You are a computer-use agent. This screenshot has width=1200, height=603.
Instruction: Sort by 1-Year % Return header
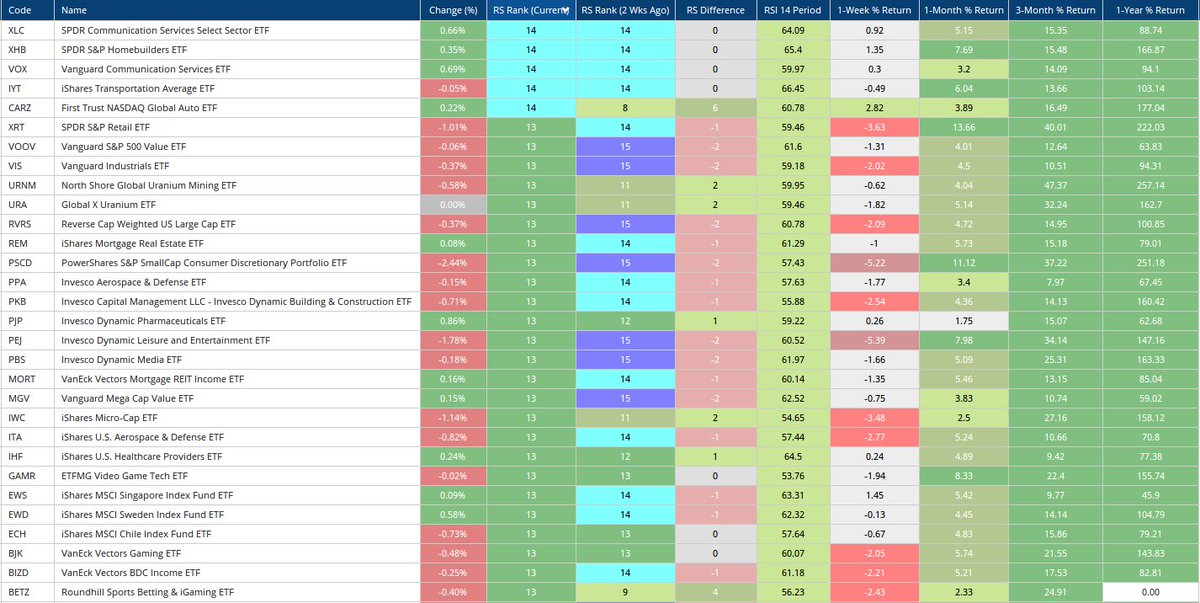[x=1151, y=10]
